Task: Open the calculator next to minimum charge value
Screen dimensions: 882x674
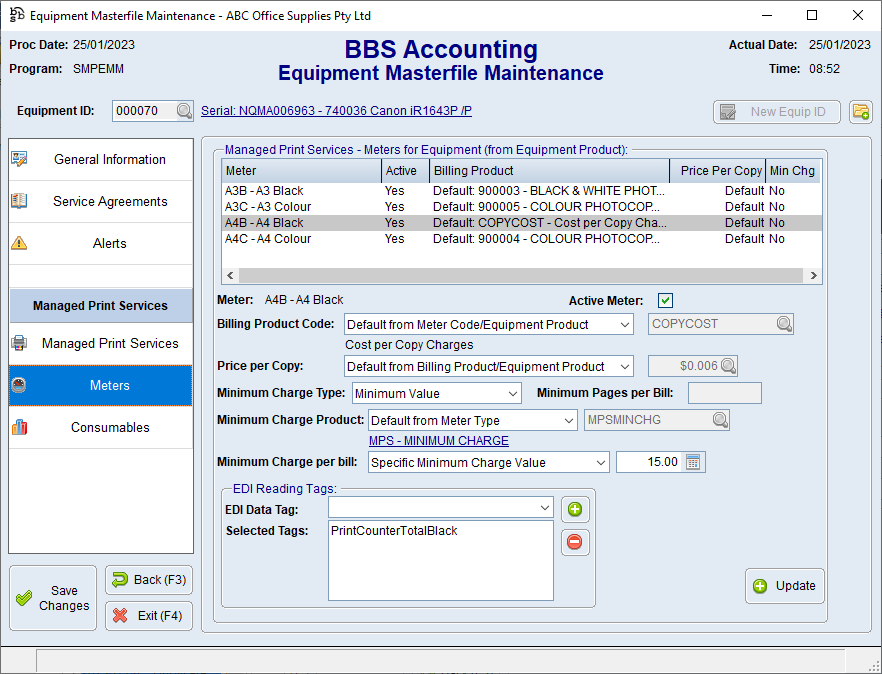Action: [x=695, y=462]
